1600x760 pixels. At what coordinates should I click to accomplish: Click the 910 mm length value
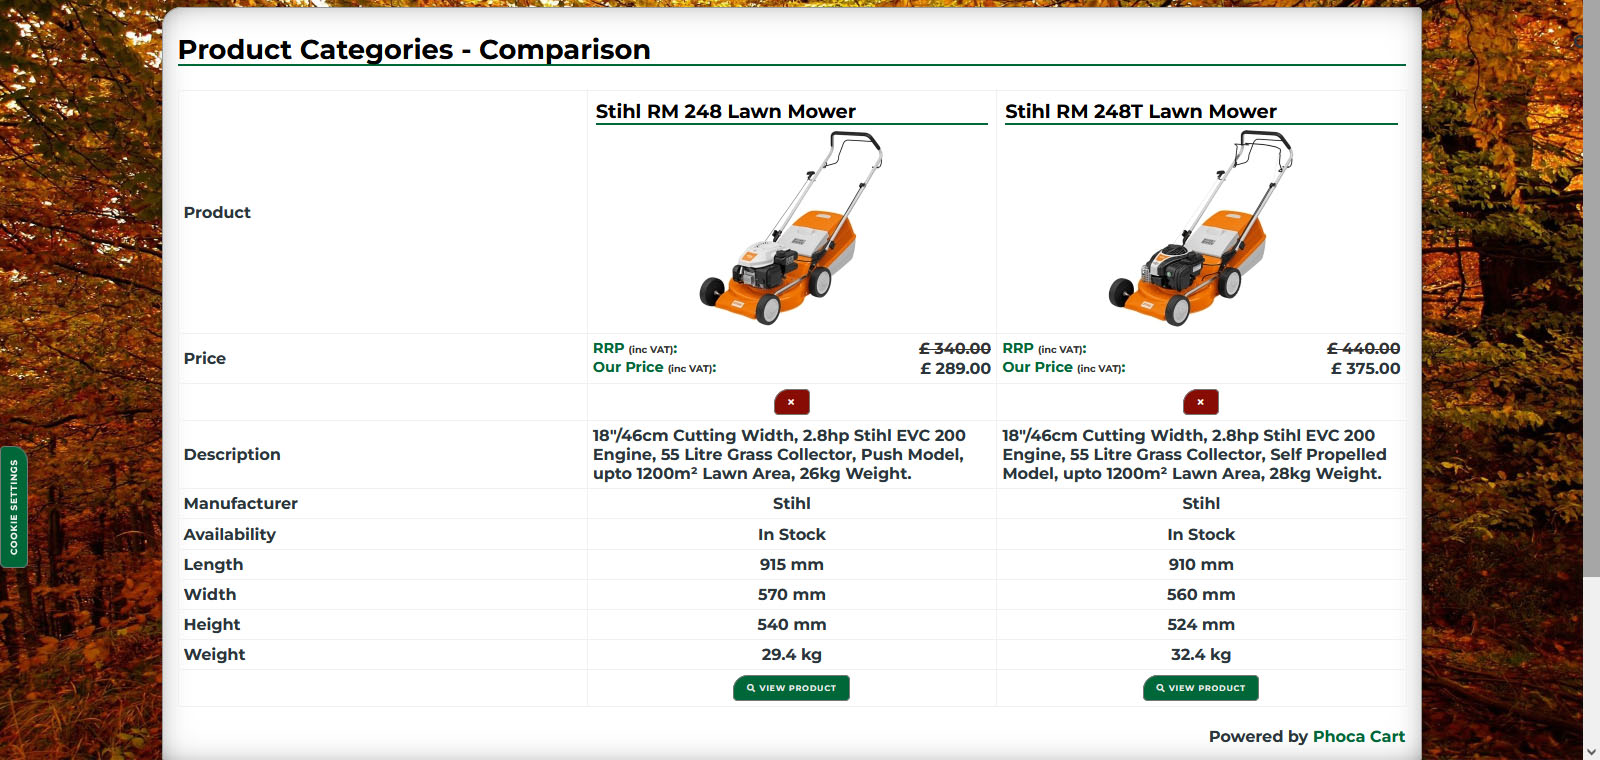coord(1200,565)
